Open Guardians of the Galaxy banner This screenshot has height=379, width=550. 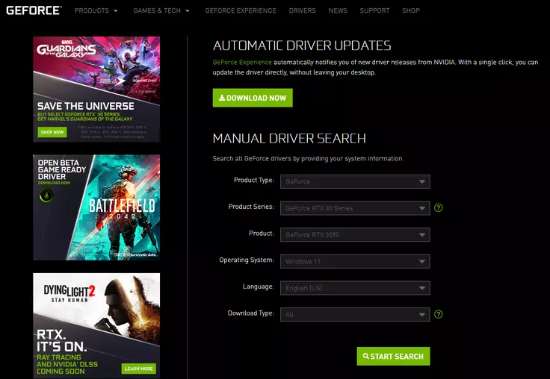pyautogui.click(x=96, y=89)
